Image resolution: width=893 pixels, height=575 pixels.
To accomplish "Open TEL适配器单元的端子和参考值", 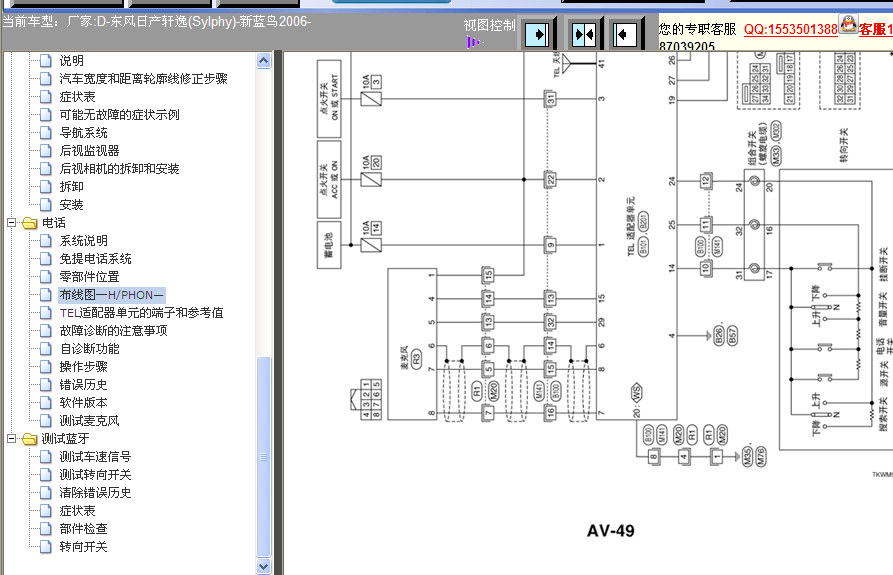I will pyautogui.click(x=142, y=313).
